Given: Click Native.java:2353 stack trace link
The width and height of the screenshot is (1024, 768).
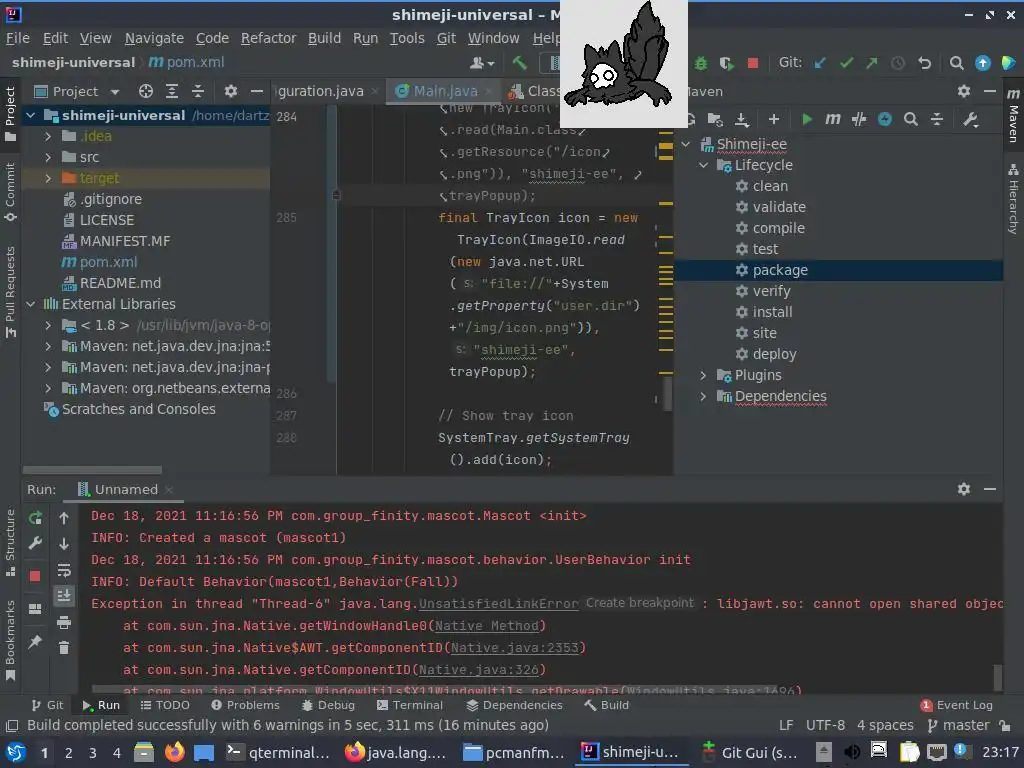Looking at the screenshot, I should 515,648.
